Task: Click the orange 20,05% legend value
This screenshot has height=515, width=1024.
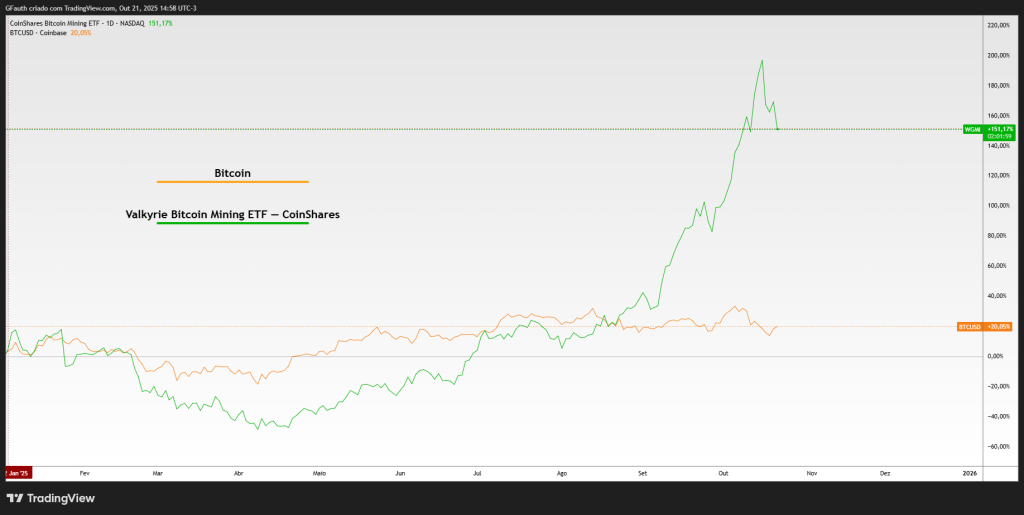Action: pos(80,33)
